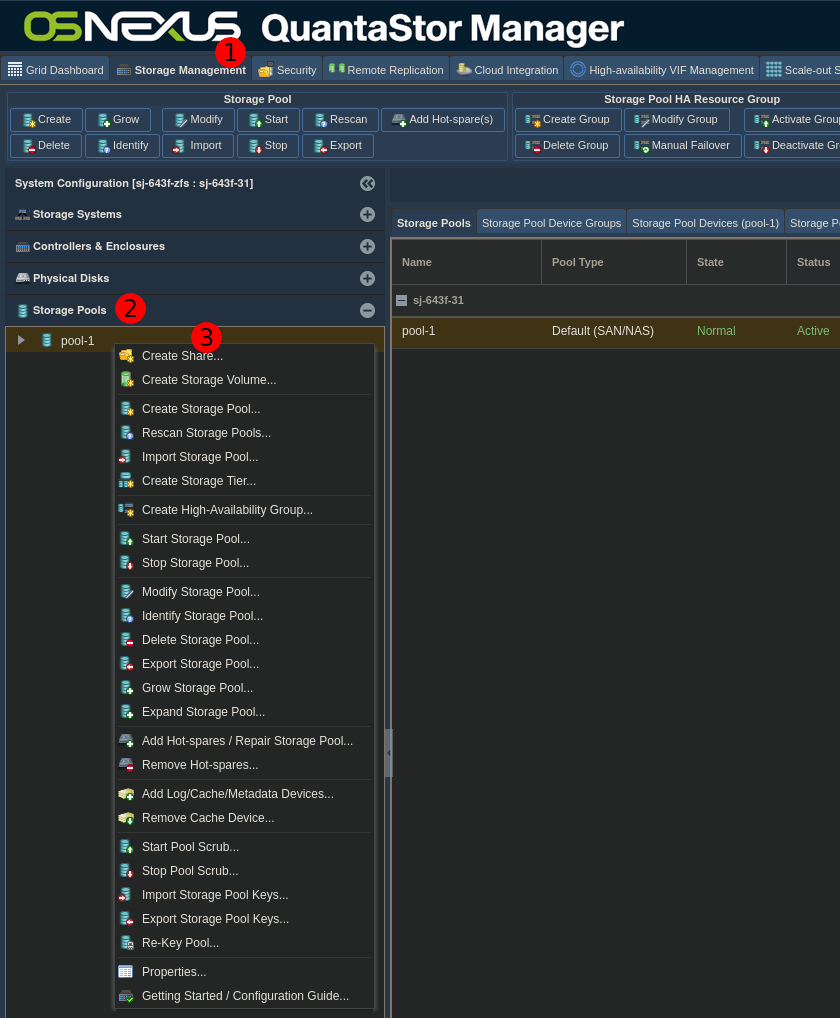Click the Create storage pool toolbar button
Screen dimensions: 840x1018
tap(46, 120)
